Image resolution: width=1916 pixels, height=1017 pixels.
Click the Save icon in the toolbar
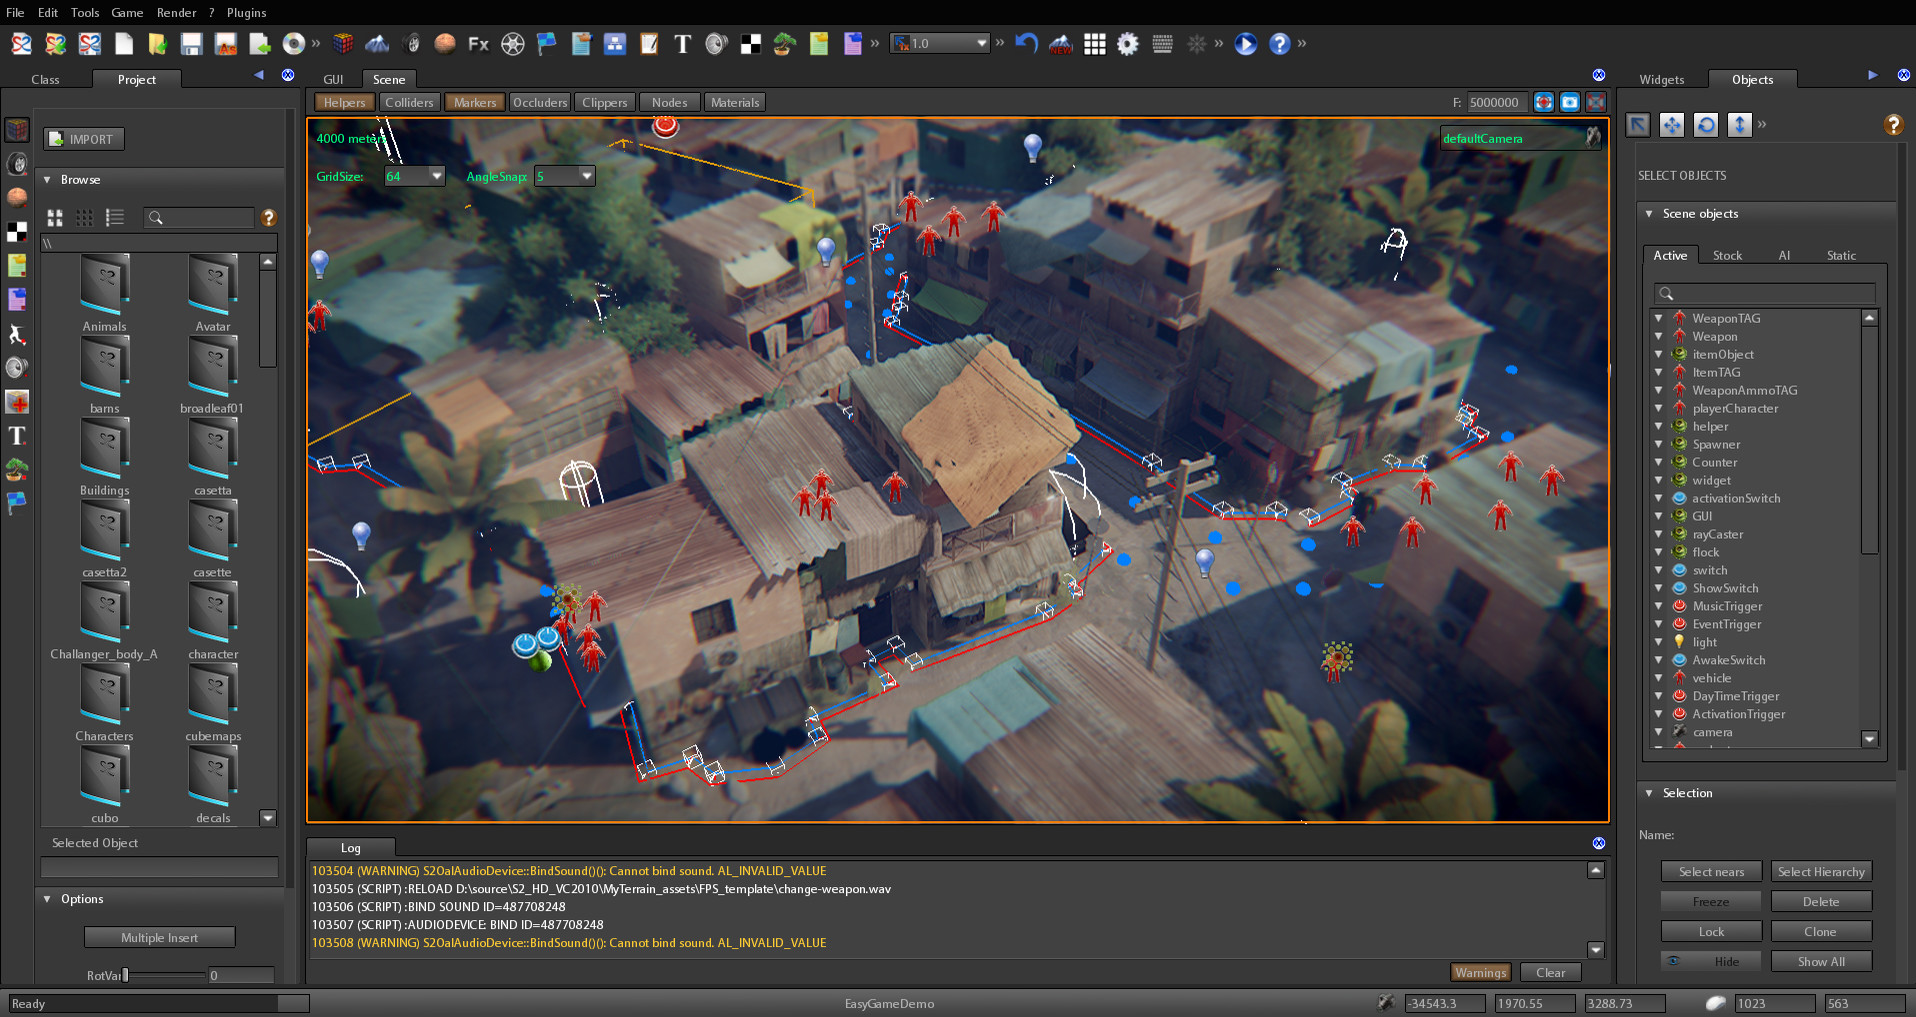pos(191,44)
